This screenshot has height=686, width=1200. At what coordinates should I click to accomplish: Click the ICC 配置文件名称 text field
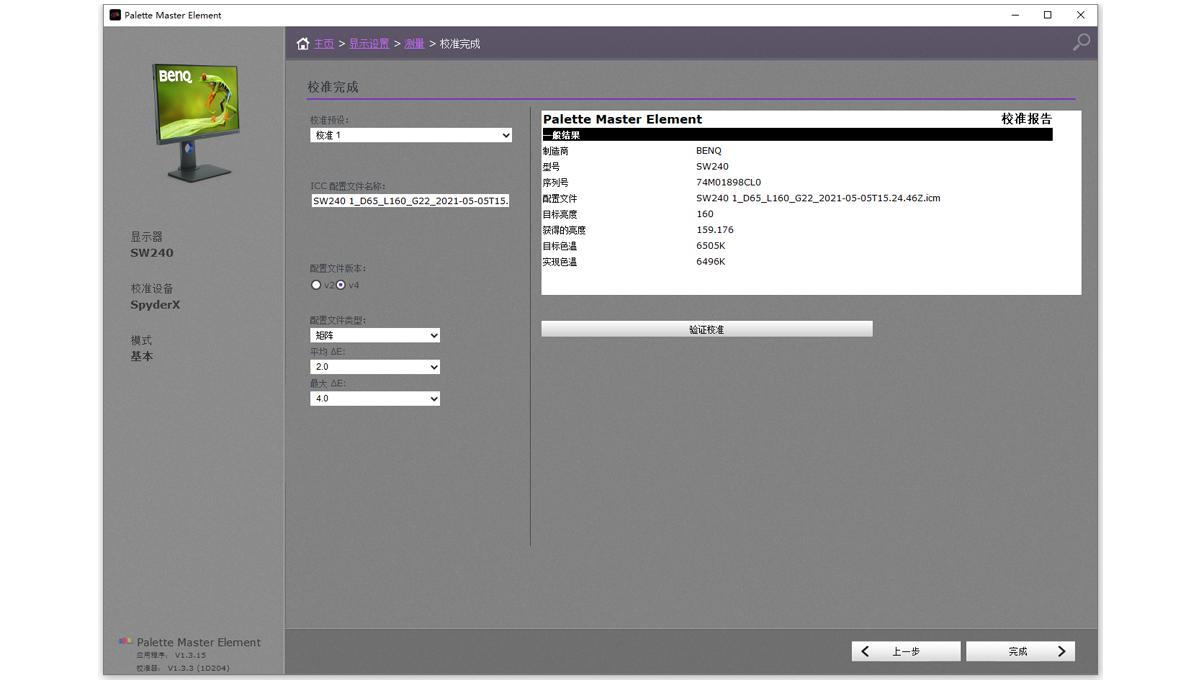(x=410, y=201)
